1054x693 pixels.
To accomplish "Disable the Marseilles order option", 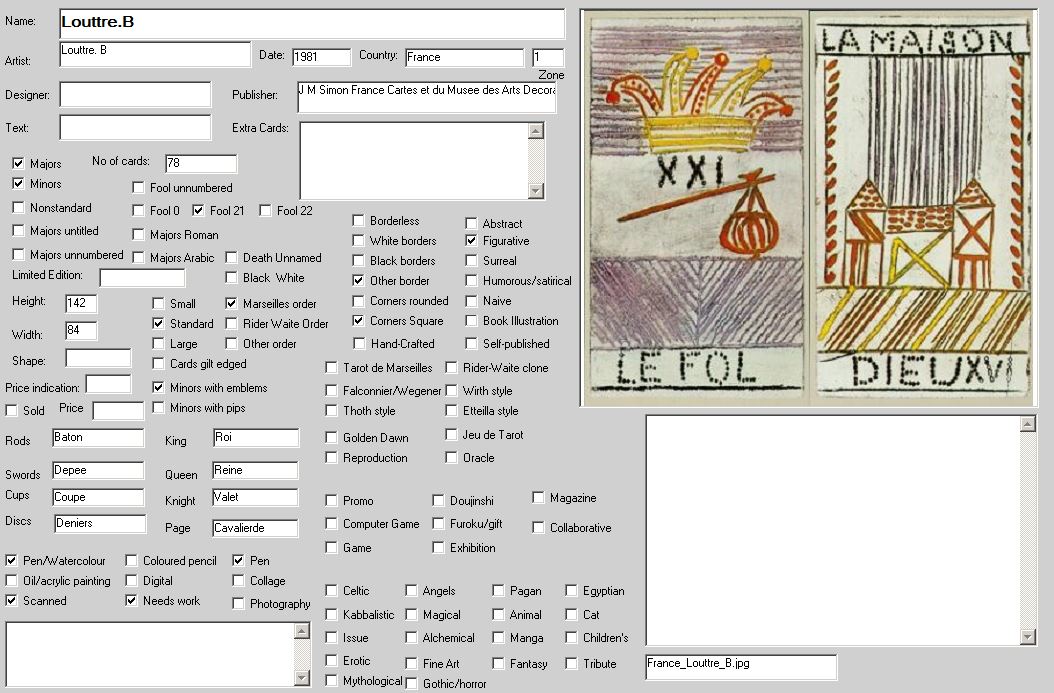I will pos(232,304).
